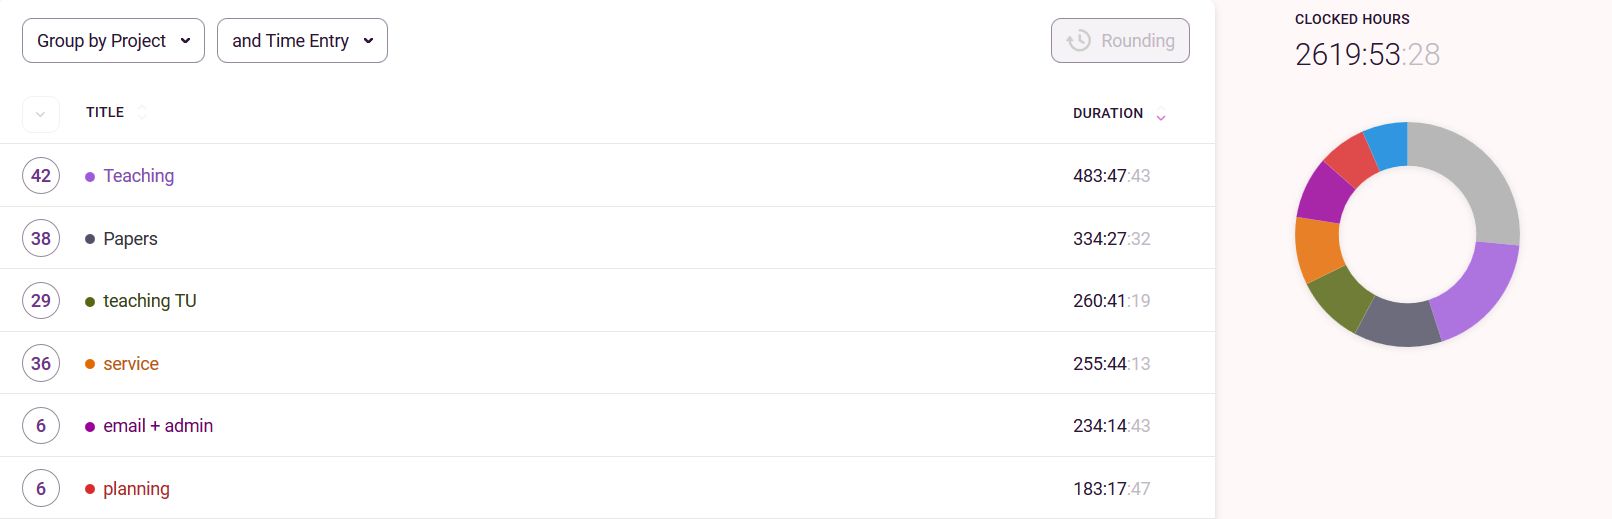Expand the 38 entries badge for Papers
This screenshot has height=519, width=1612.
(41, 239)
